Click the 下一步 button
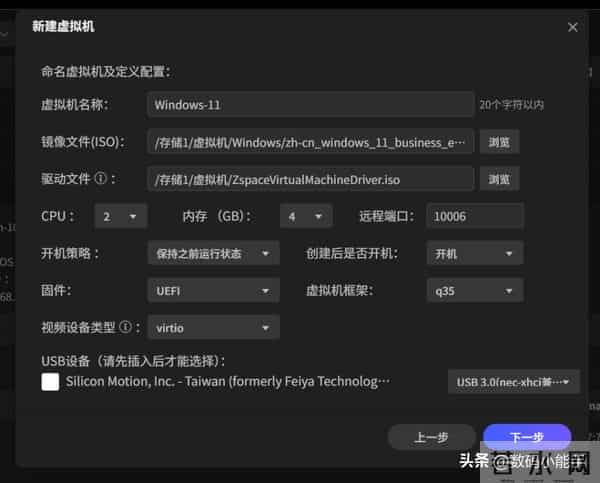 pos(527,437)
